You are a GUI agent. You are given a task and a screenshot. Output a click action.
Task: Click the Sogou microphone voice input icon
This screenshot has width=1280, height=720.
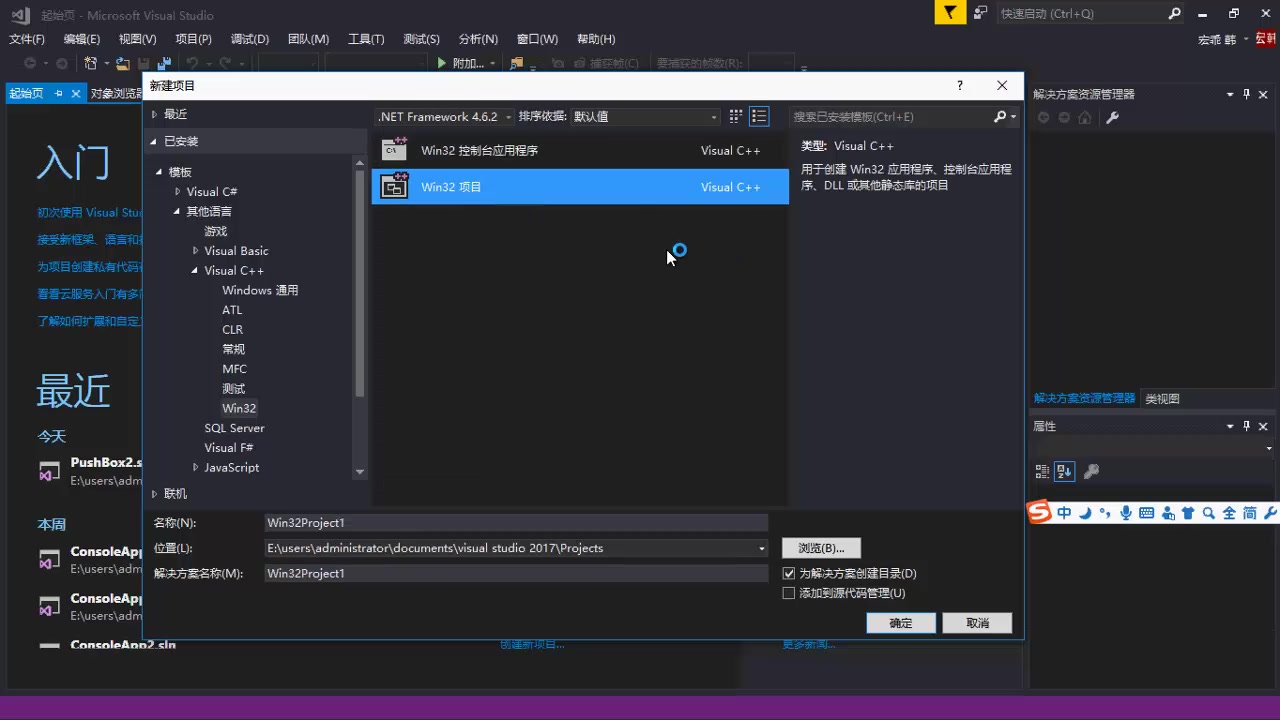tap(1126, 513)
